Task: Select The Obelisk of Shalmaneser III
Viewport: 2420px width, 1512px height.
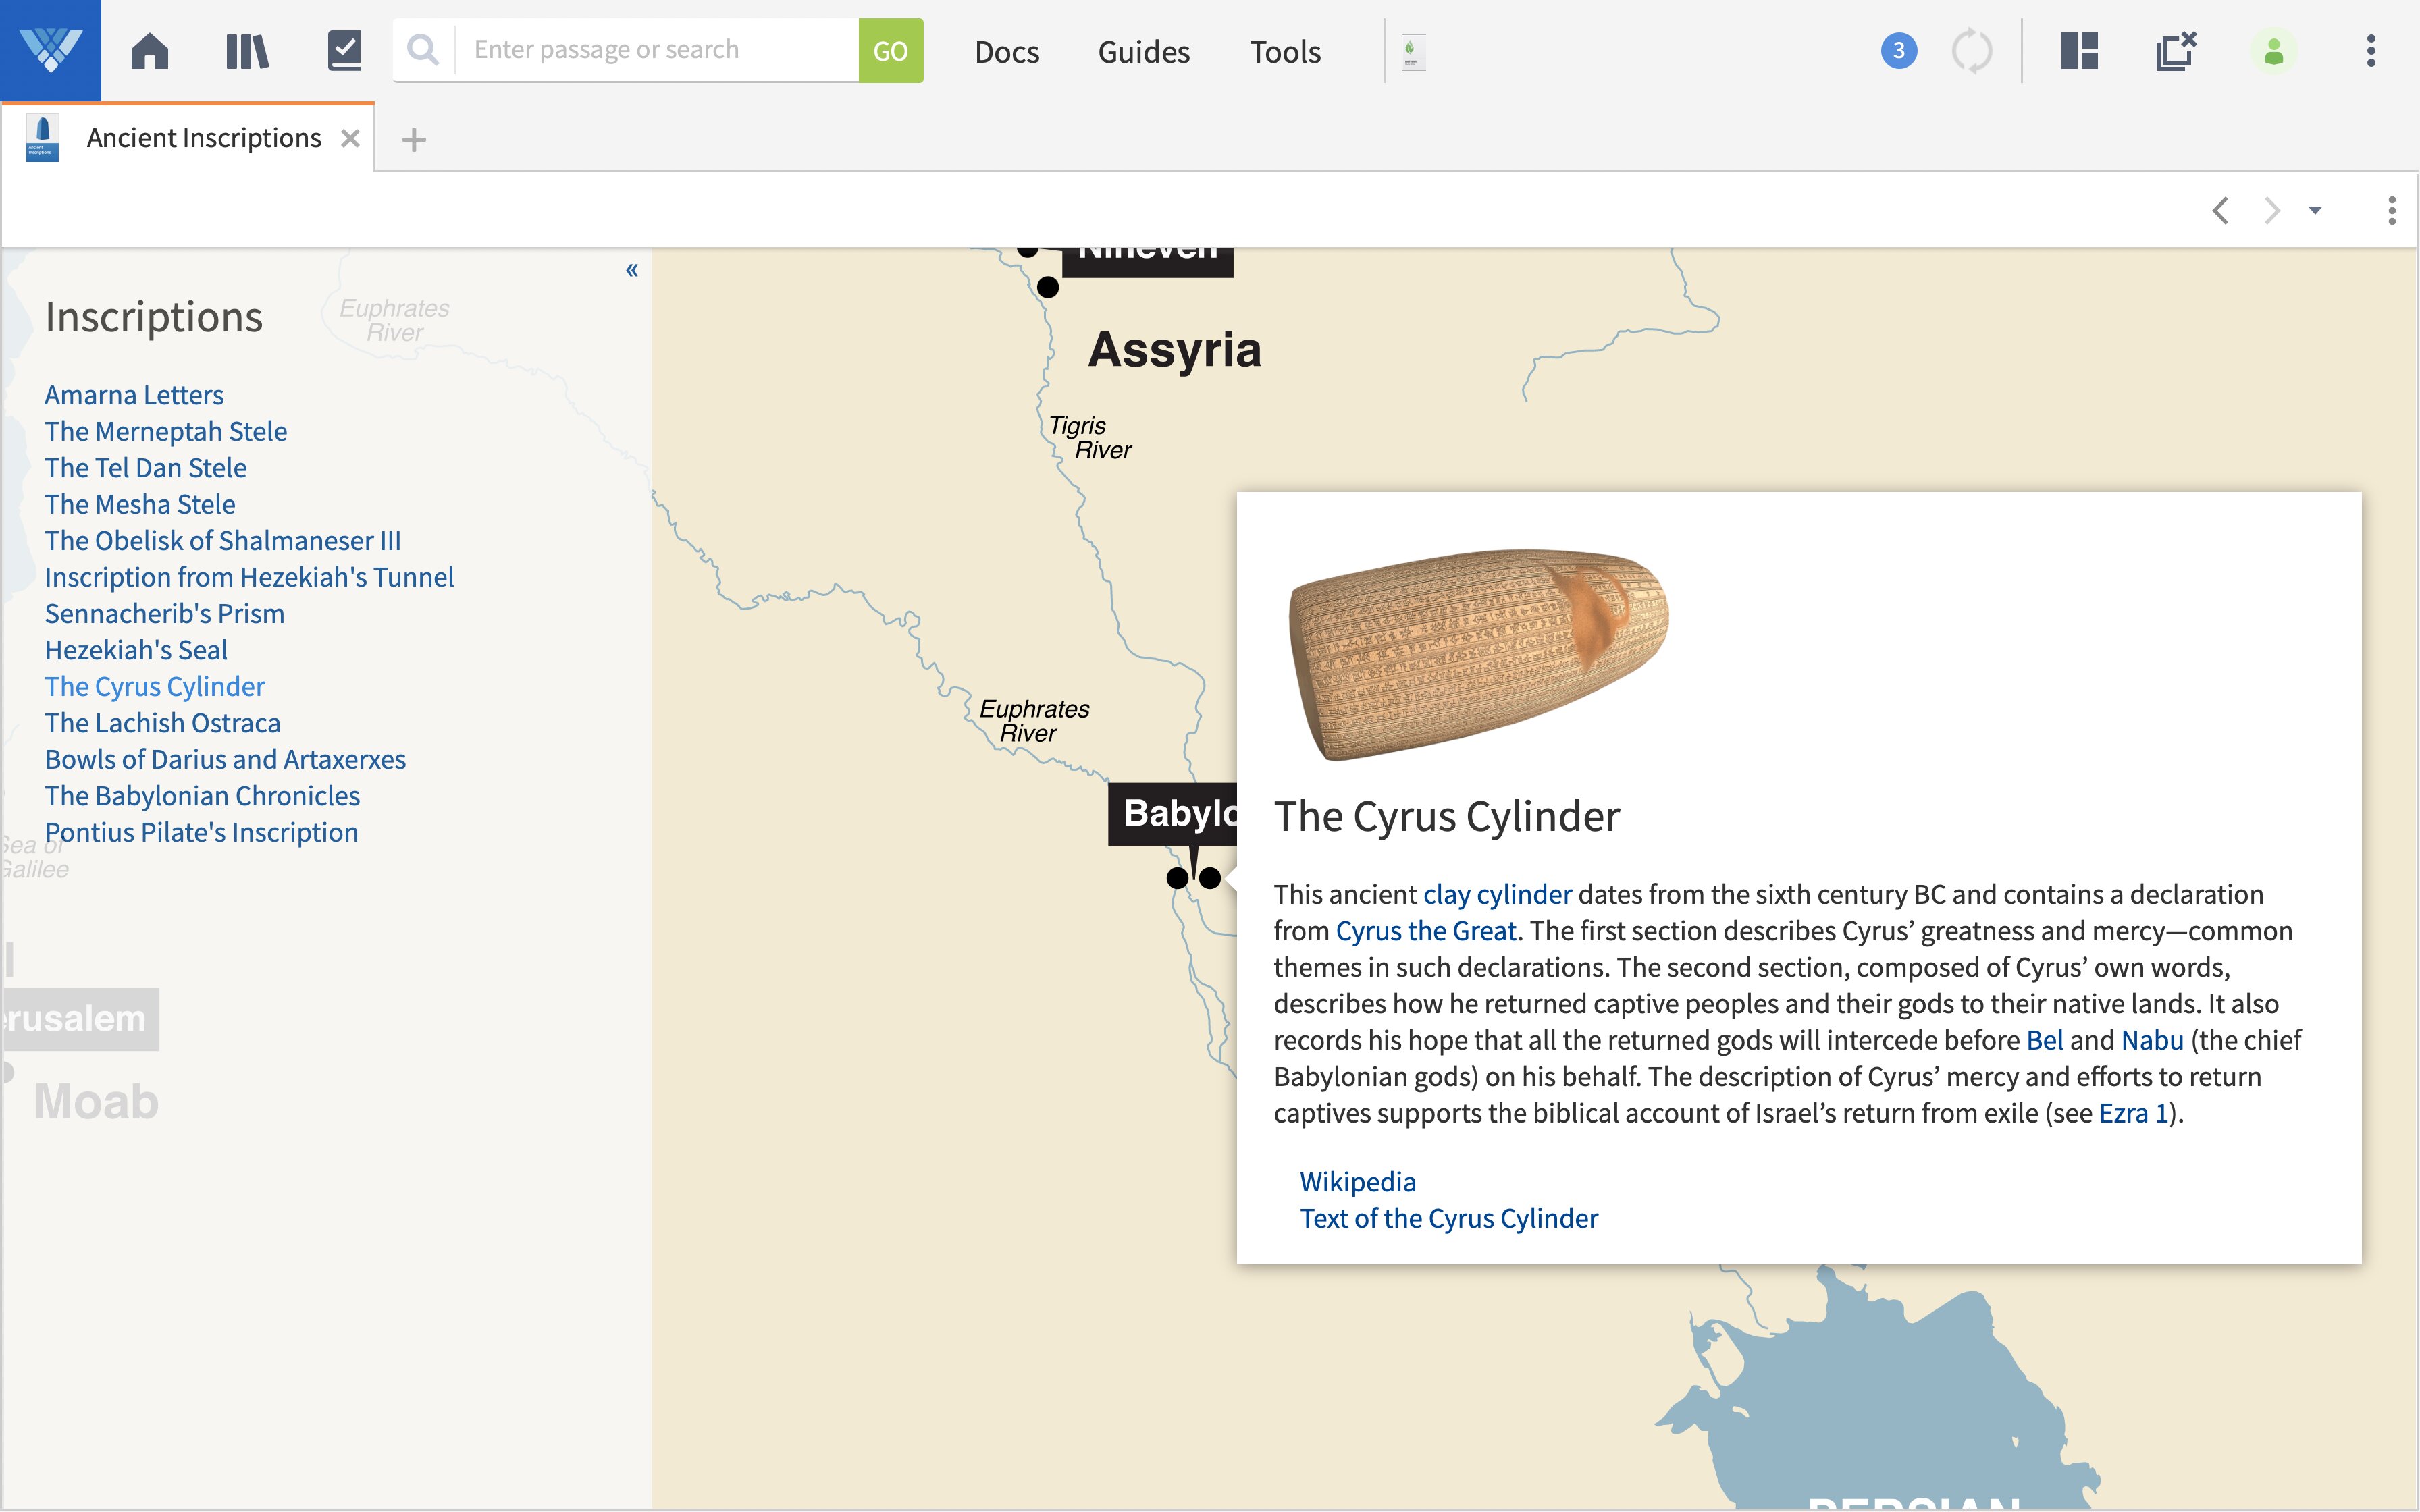Action: click(x=223, y=541)
